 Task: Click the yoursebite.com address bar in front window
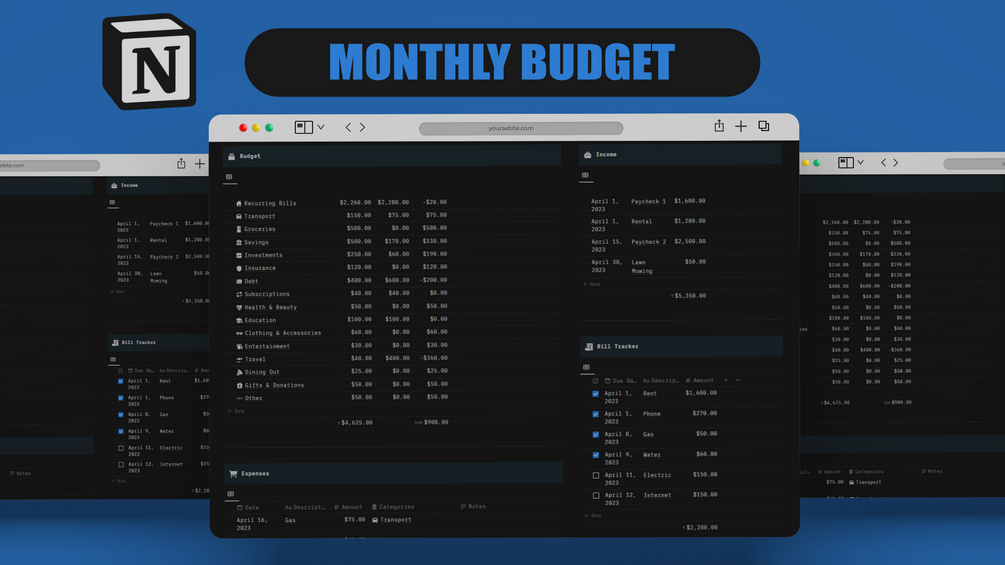[520, 128]
